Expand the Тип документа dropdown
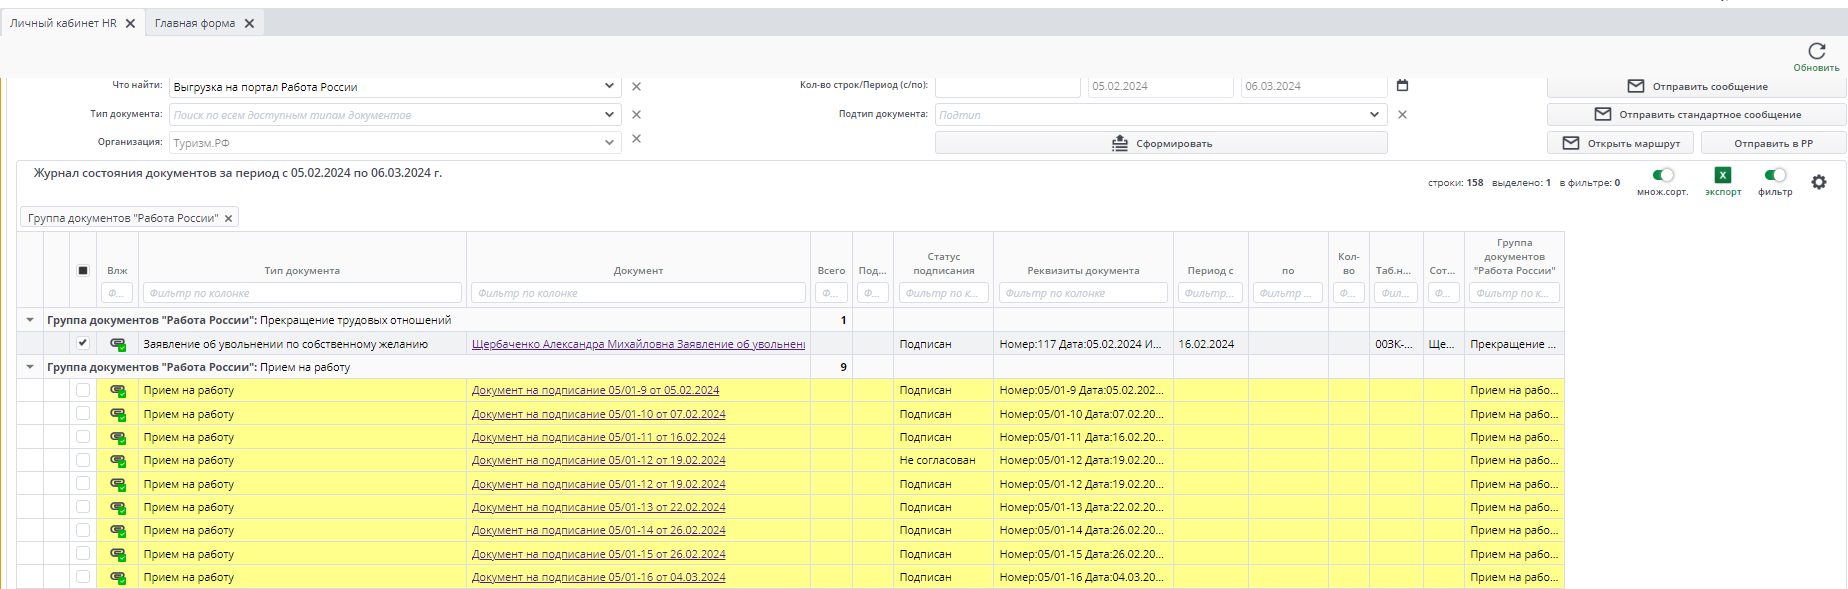 click(x=609, y=115)
